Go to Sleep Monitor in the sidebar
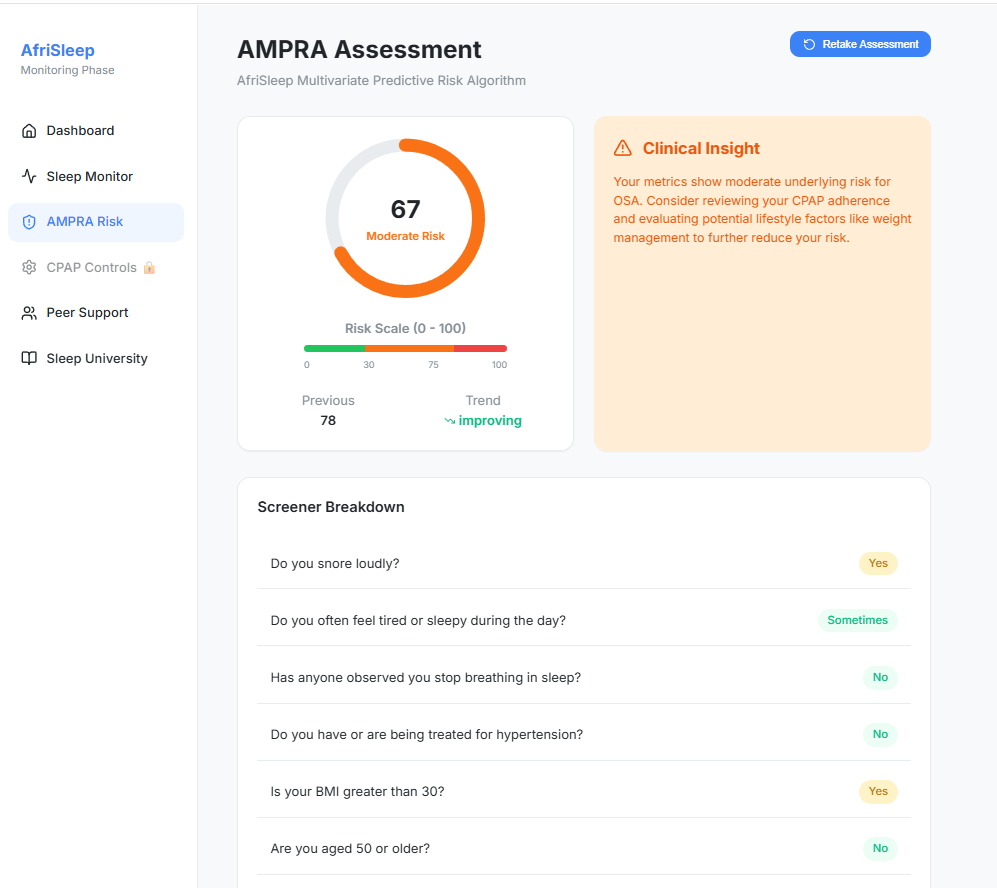This screenshot has height=888, width=997. 96,176
